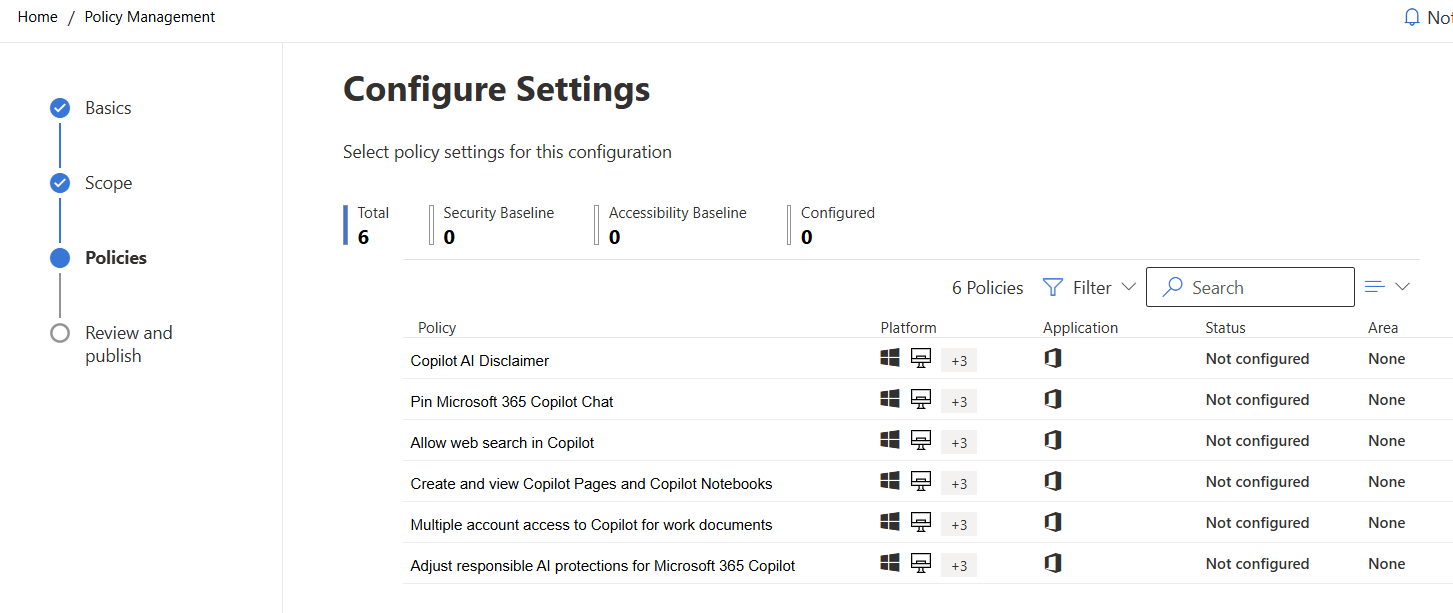The height and width of the screenshot is (613, 1453).
Task: Click the application icon on Multiple account access row
Action: [x=1052, y=522]
